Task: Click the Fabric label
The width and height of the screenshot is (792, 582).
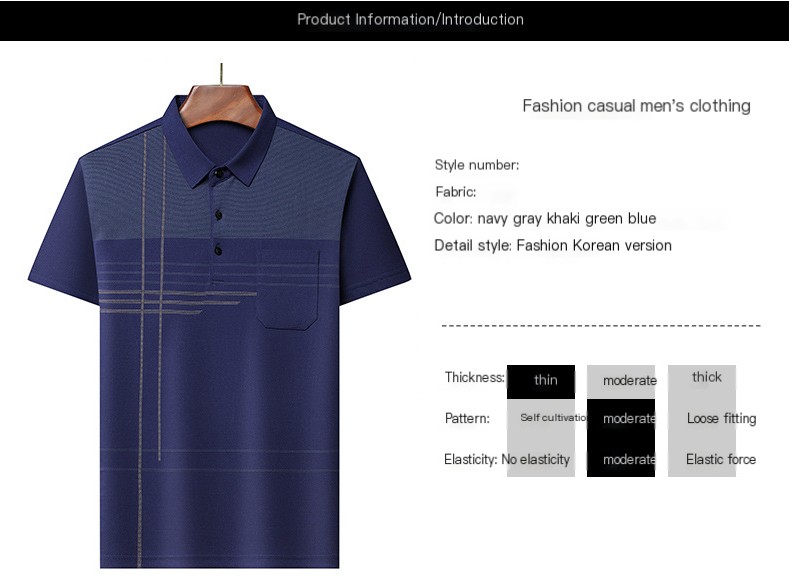Action: (x=456, y=192)
